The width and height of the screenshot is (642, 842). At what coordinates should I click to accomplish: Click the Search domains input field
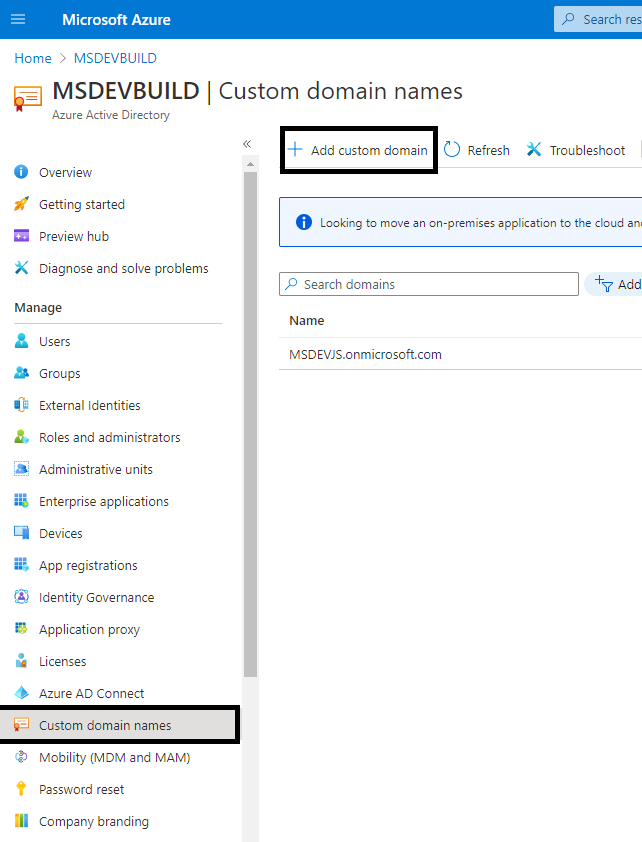429,284
